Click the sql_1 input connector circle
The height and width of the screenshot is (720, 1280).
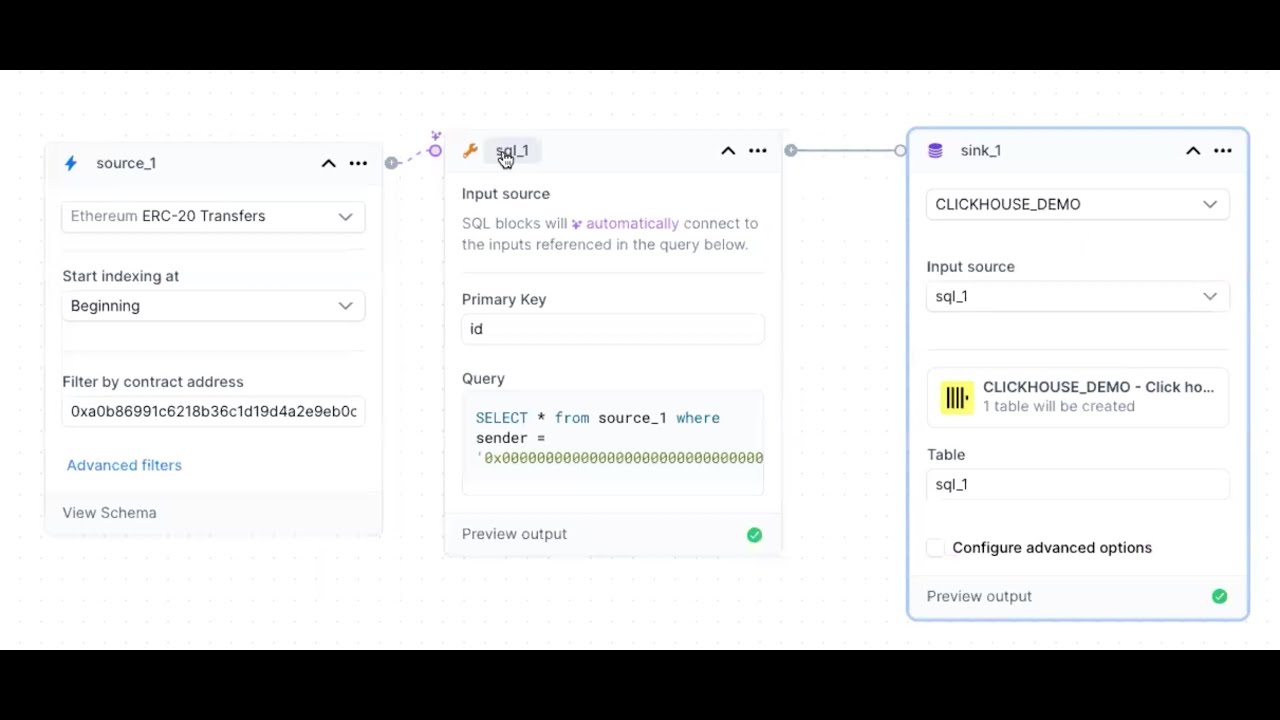[x=435, y=151]
